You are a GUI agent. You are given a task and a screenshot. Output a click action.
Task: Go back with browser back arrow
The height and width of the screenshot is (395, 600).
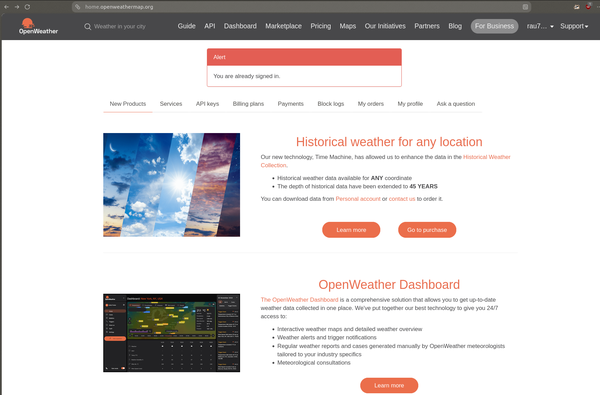pyautogui.click(x=7, y=7)
